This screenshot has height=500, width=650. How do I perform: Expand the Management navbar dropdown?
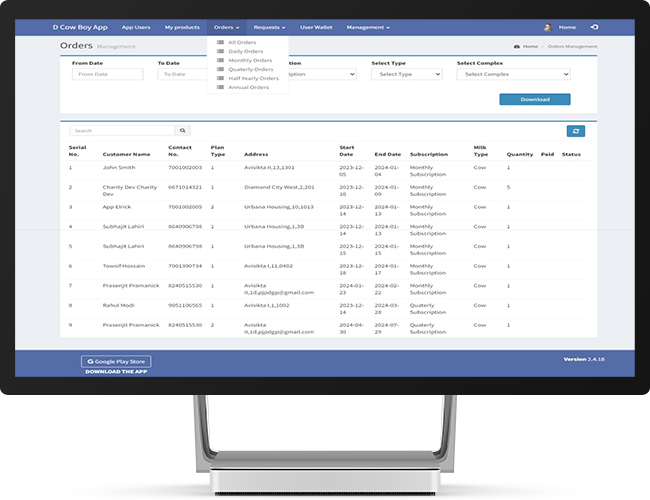(x=369, y=27)
